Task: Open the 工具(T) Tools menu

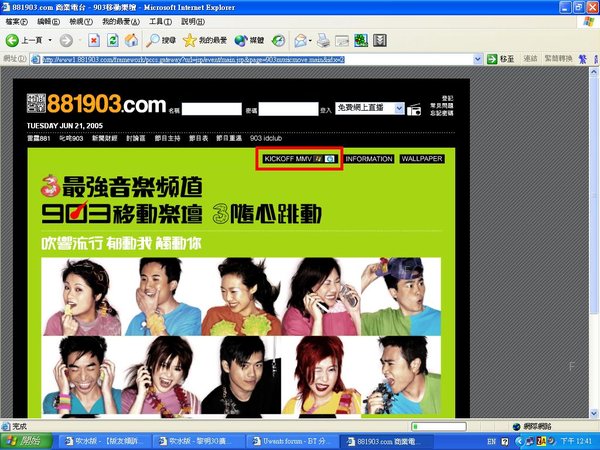Action: [160, 22]
